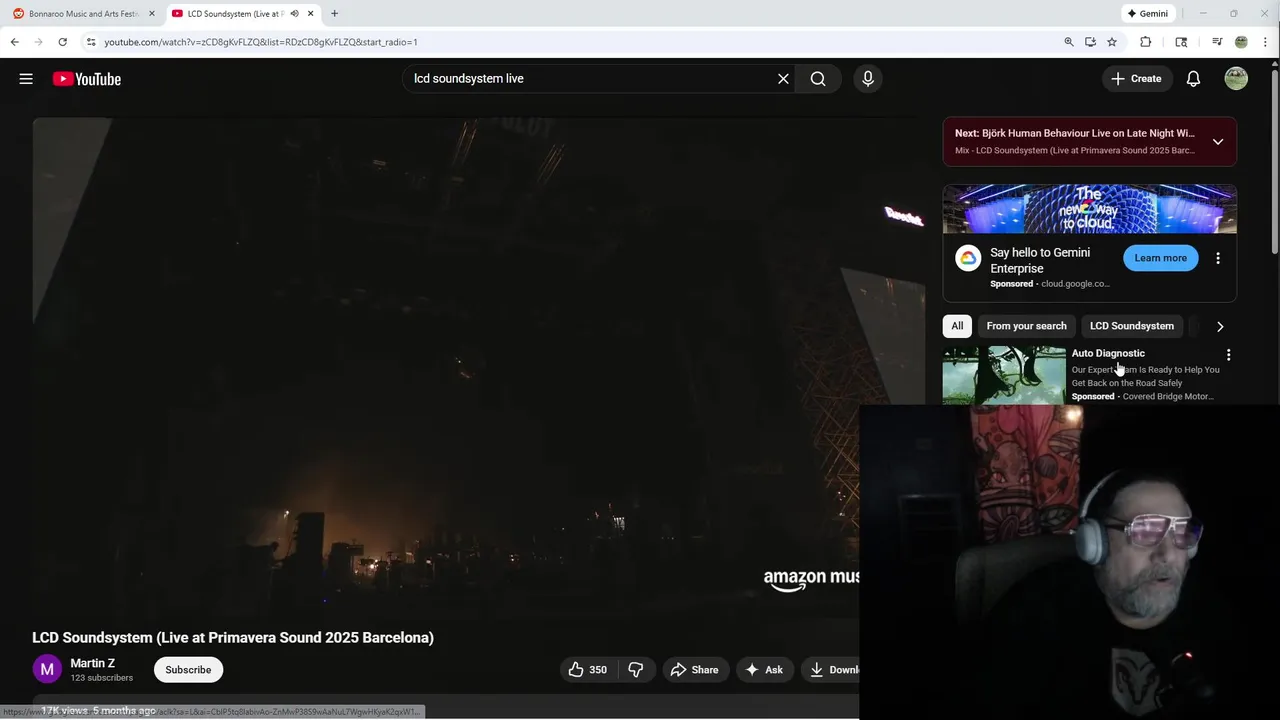Open the Create menu button
1280x720 pixels.
click(1137, 79)
